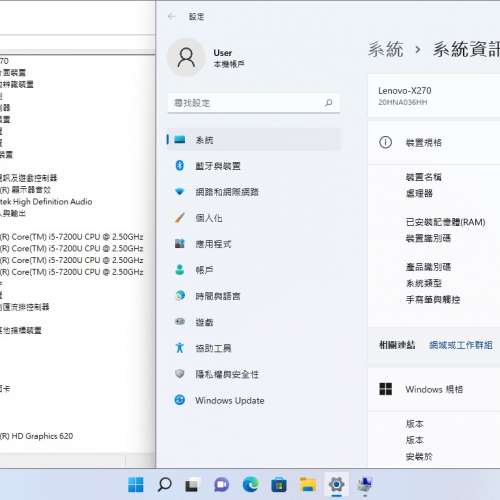Select Intel HD Graphics 620 device
The image size is (500, 500).
coord(36,436)
